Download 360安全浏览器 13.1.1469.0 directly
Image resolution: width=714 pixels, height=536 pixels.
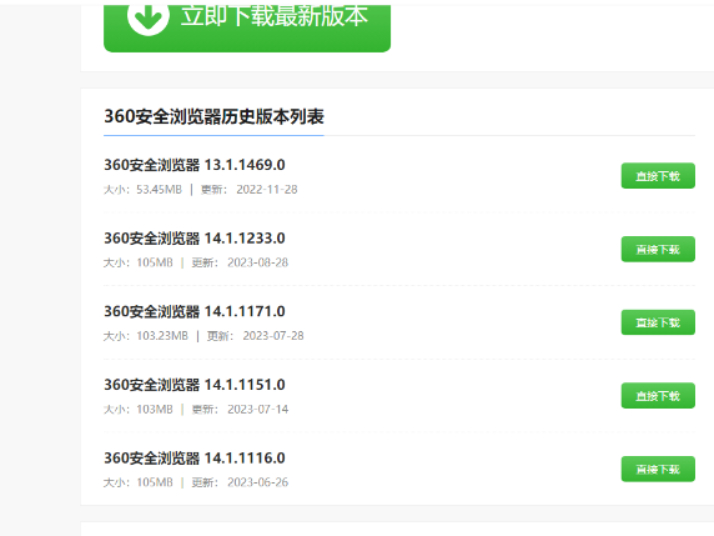[658, 176]
